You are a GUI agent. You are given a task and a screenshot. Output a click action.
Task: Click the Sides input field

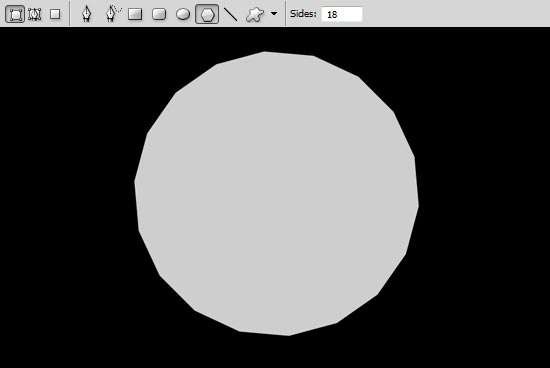[342, 14]
